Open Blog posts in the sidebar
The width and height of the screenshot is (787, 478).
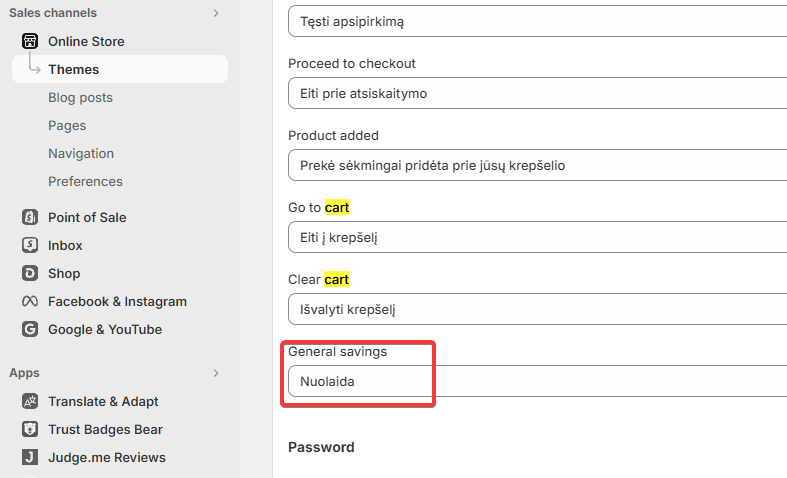pos(80,97)
